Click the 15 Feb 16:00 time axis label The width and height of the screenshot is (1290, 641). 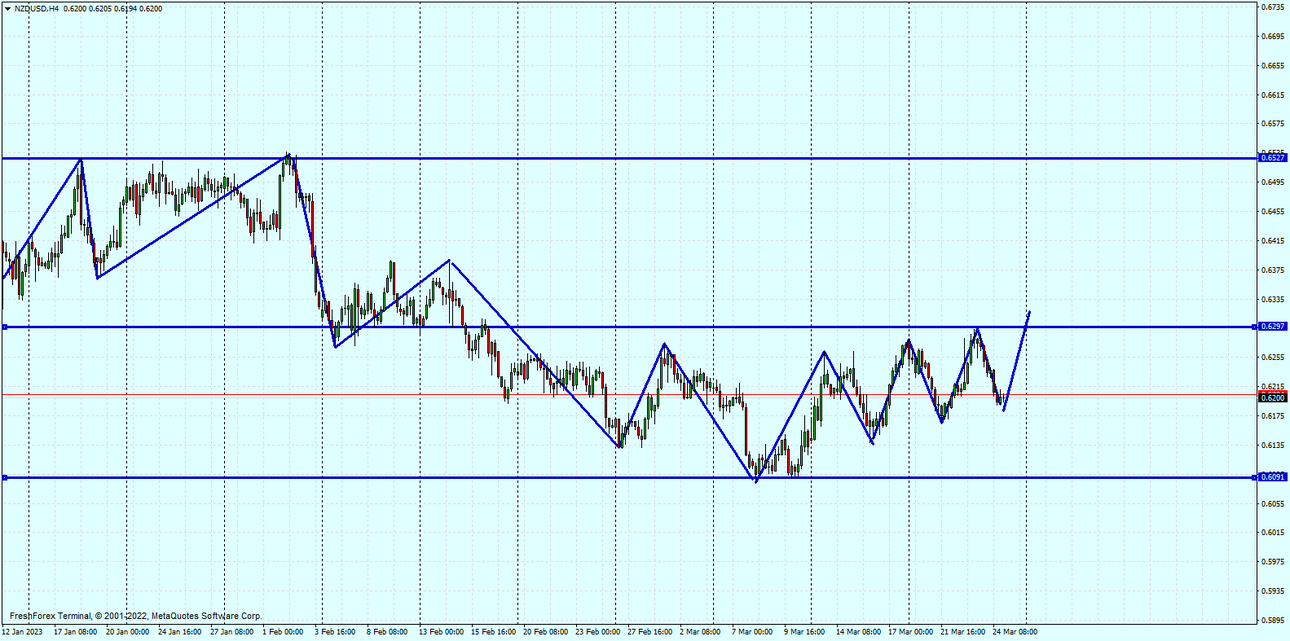tap(493, 632)
